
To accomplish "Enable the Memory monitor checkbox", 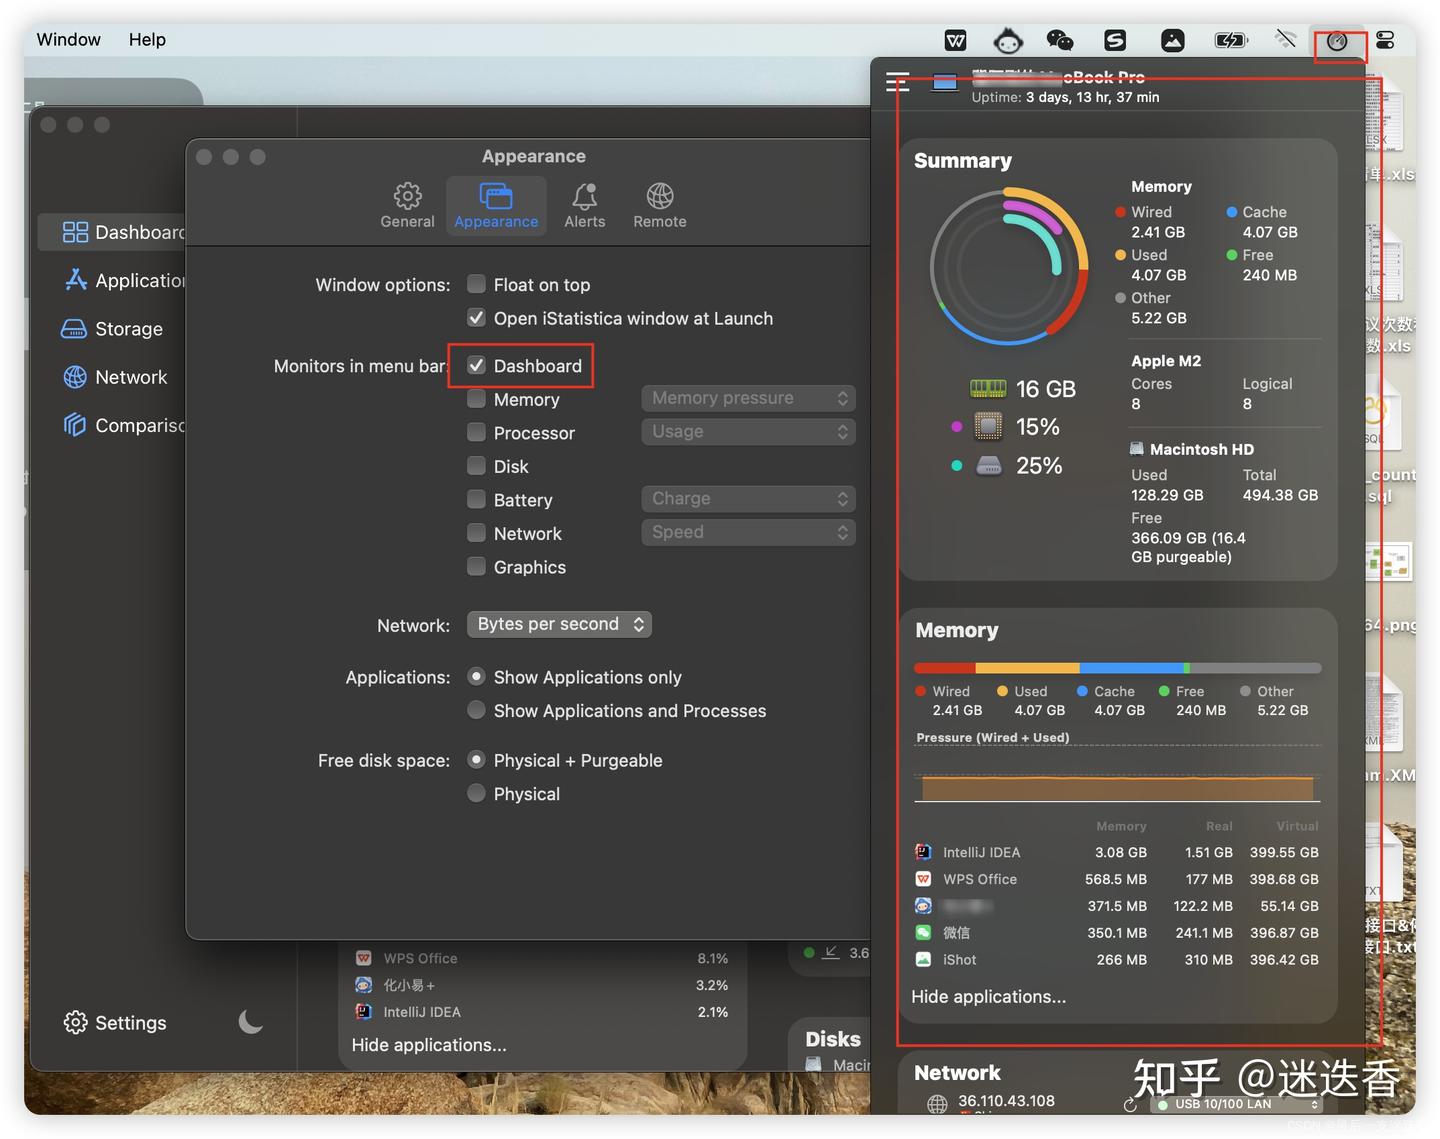I will tap(476, 398).
